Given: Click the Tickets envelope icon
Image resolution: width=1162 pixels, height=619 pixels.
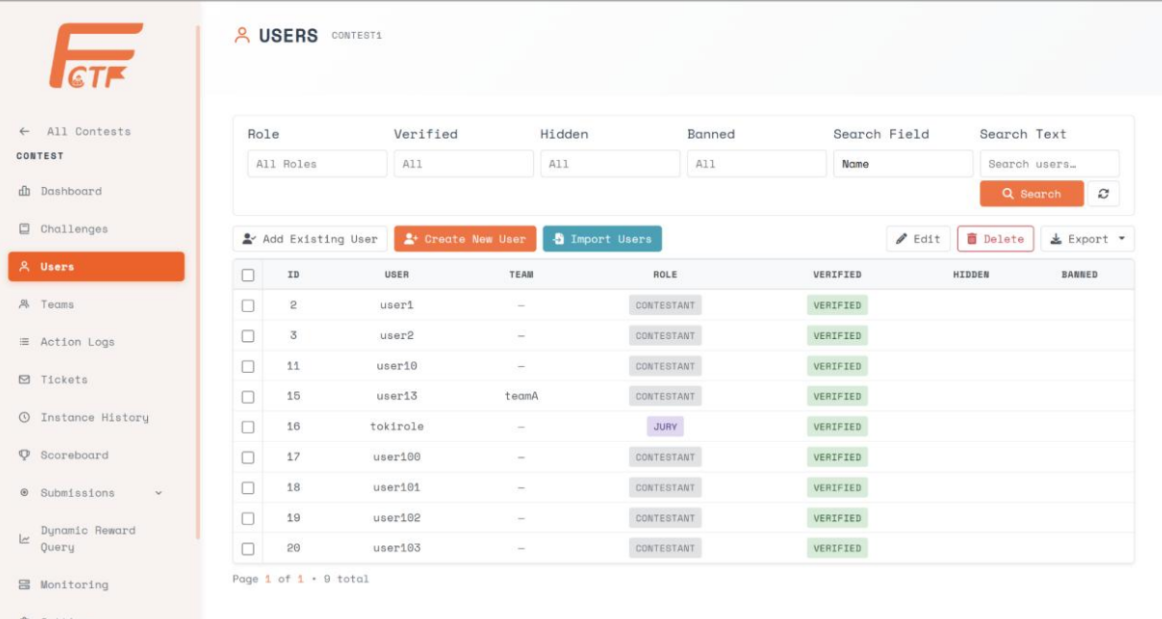Looking at the screenshot, I should 24,380.
